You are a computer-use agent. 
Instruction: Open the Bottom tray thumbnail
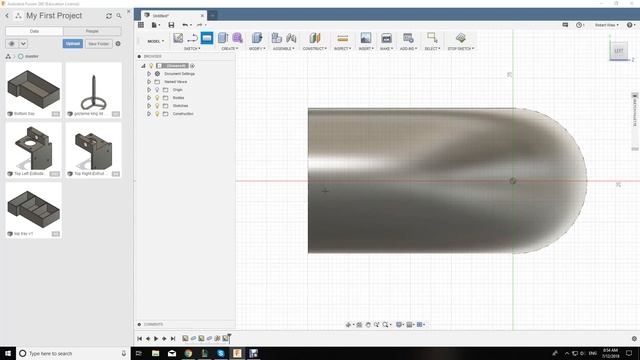pos(34,90)
